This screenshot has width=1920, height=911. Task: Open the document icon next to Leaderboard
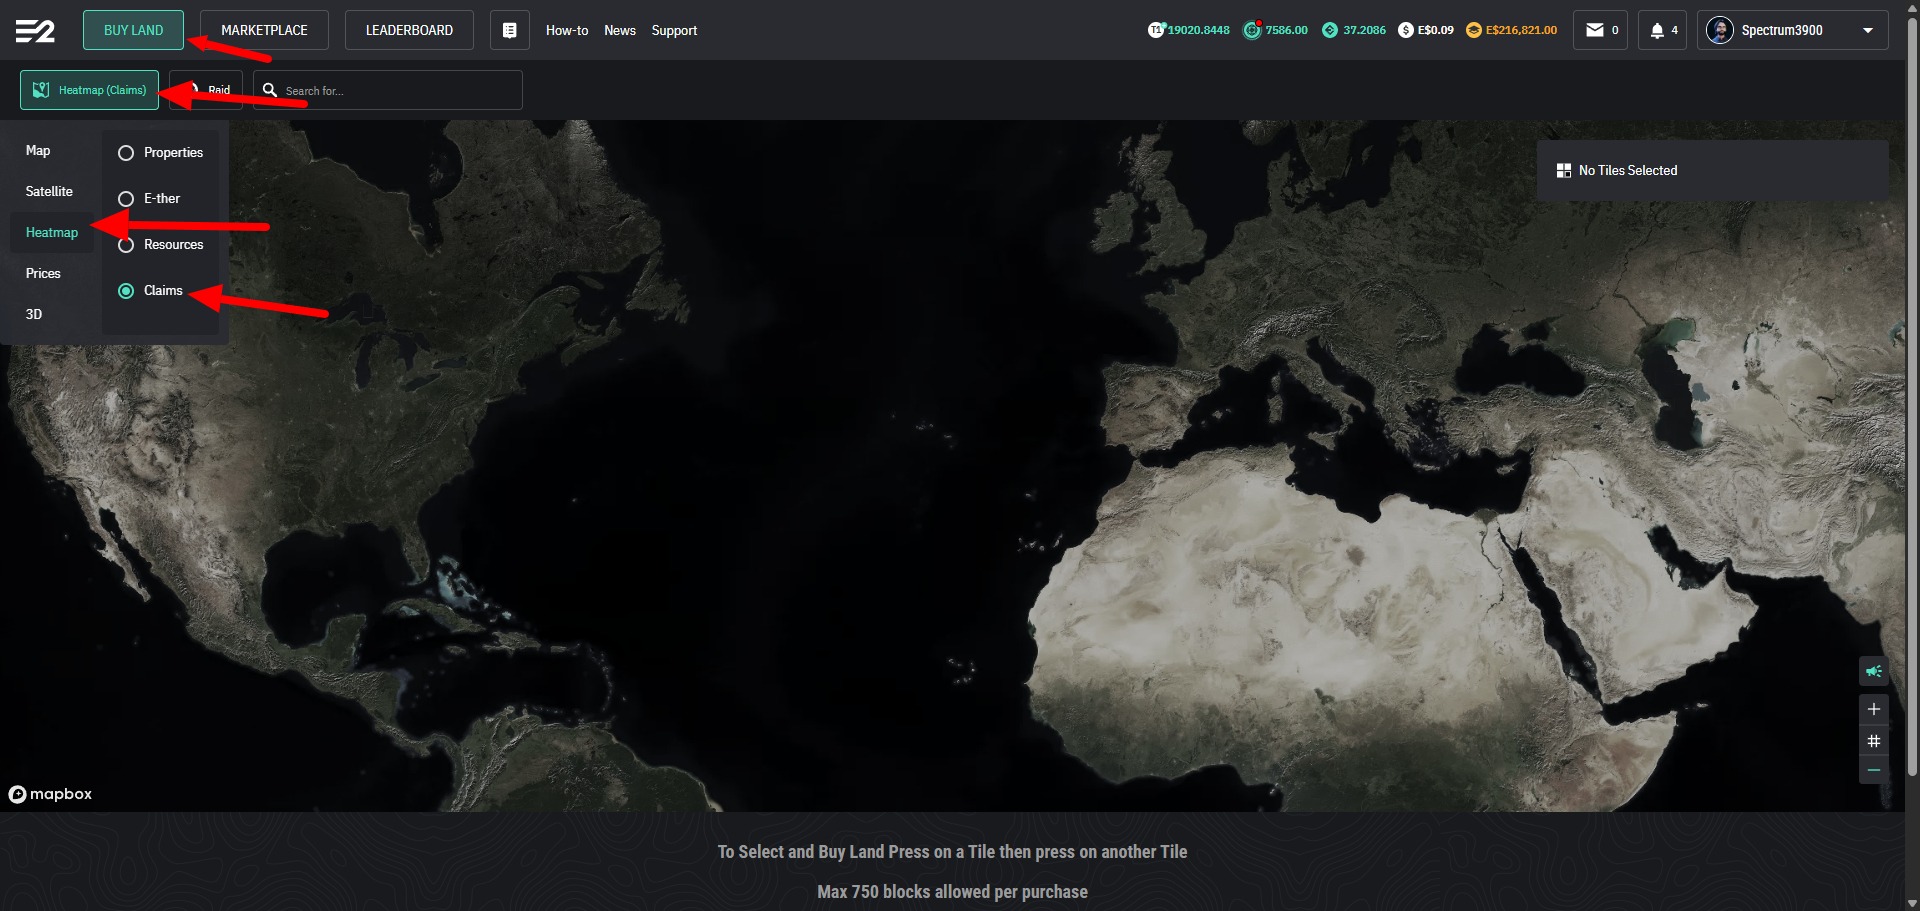point(509,30)
